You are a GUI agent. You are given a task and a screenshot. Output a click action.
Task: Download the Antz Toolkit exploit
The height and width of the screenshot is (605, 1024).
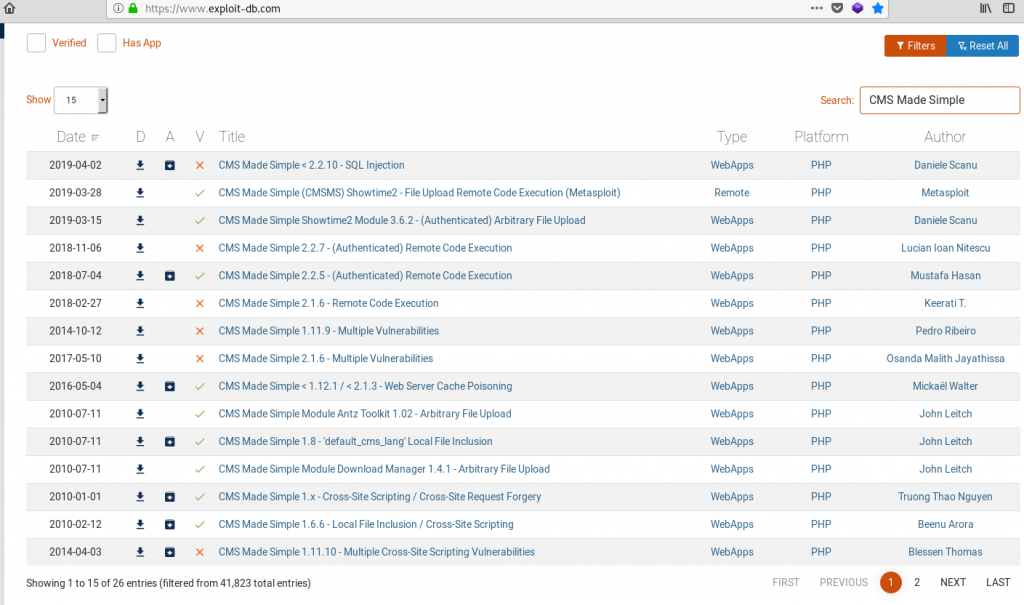click(140, 414)
